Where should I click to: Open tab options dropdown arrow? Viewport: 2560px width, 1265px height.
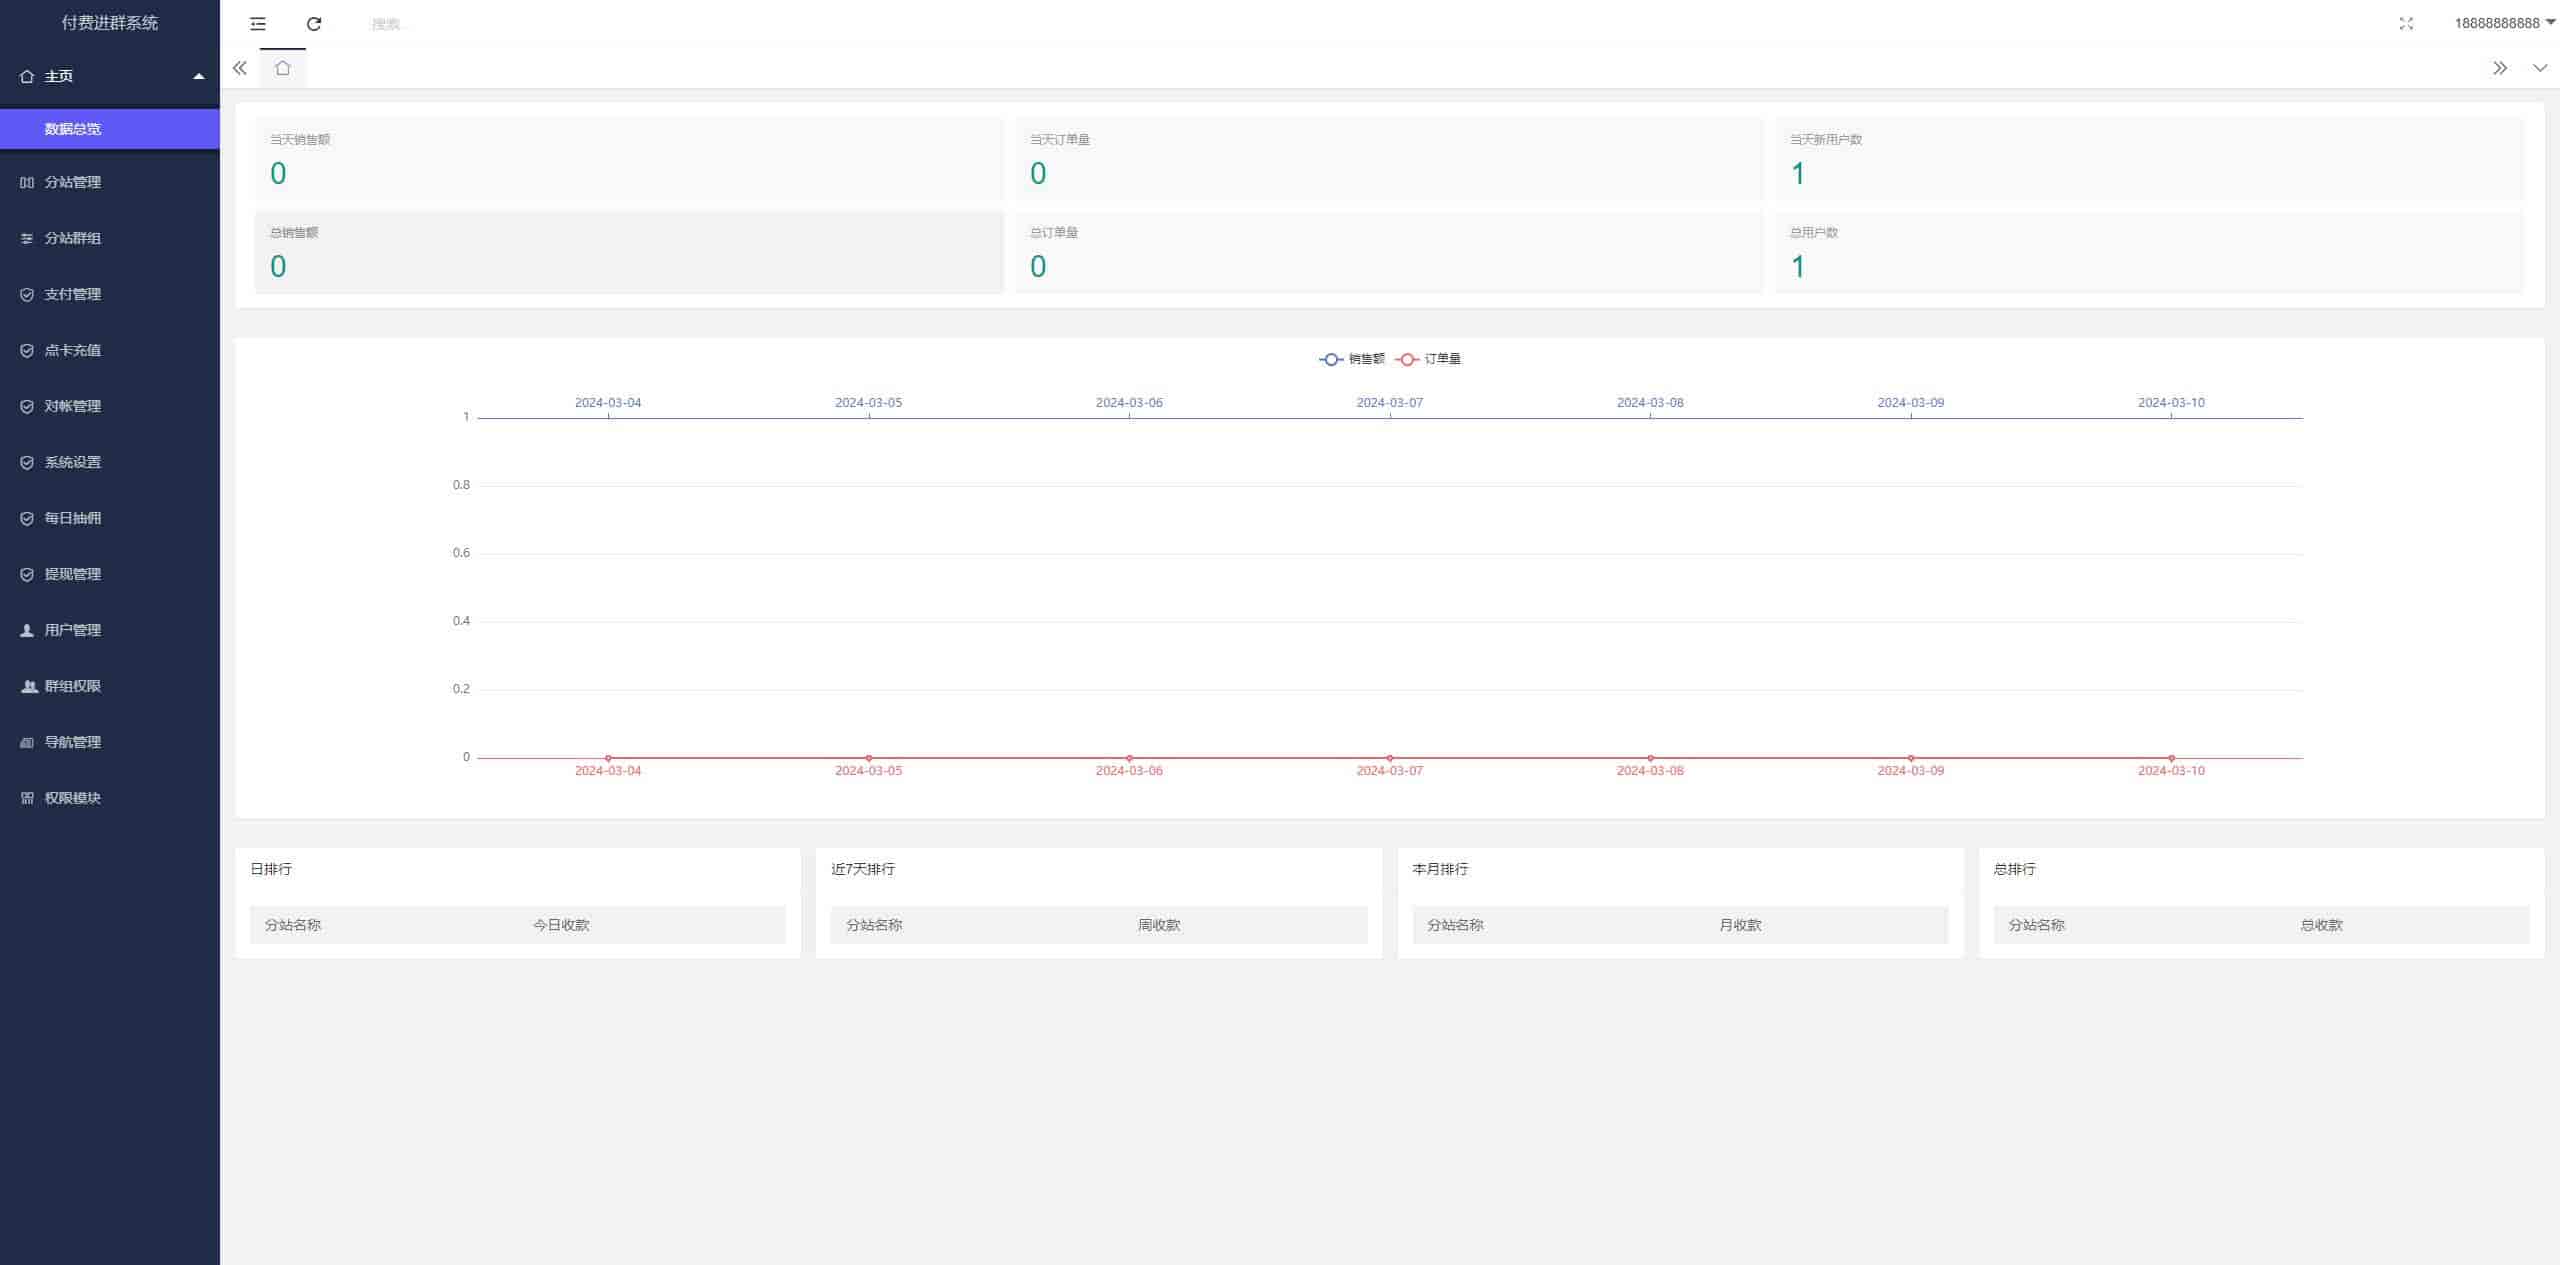(2540, 68)
